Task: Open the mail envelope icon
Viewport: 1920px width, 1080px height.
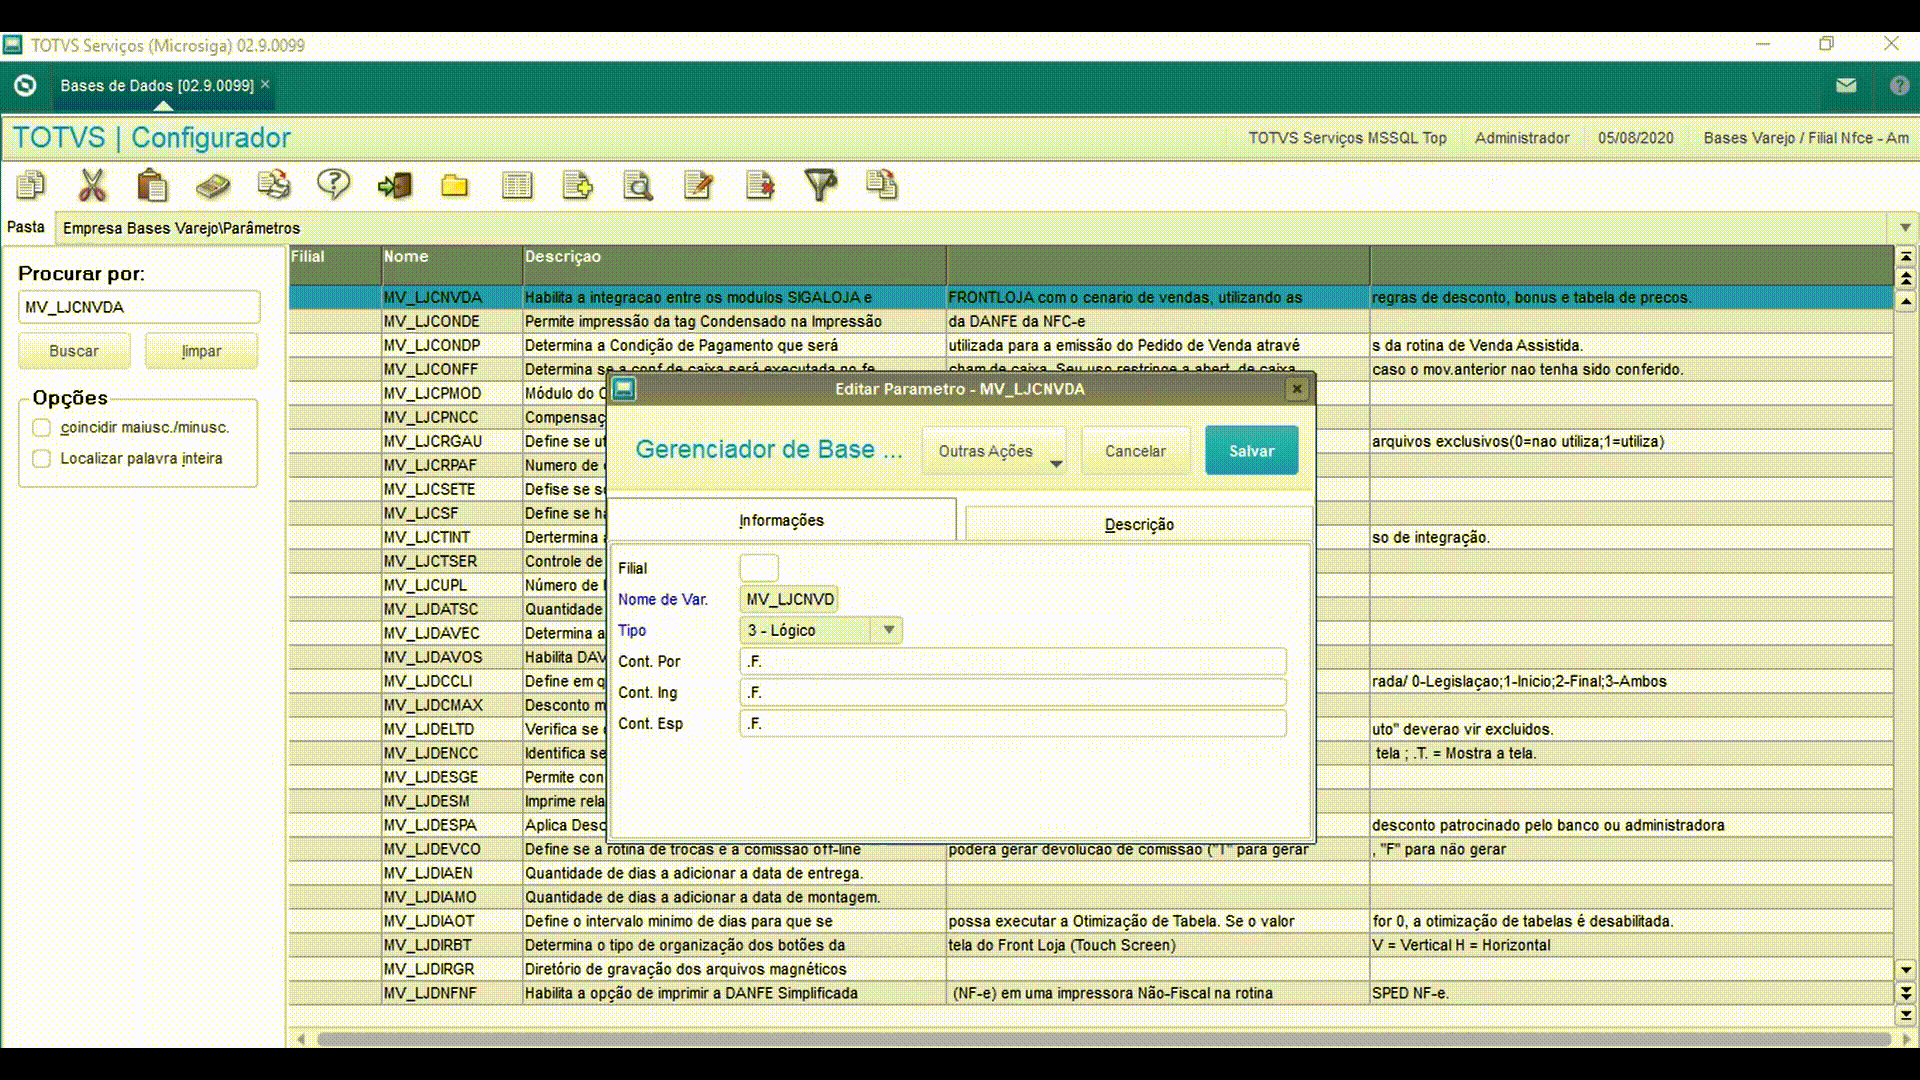Action: coord(1846,86)
